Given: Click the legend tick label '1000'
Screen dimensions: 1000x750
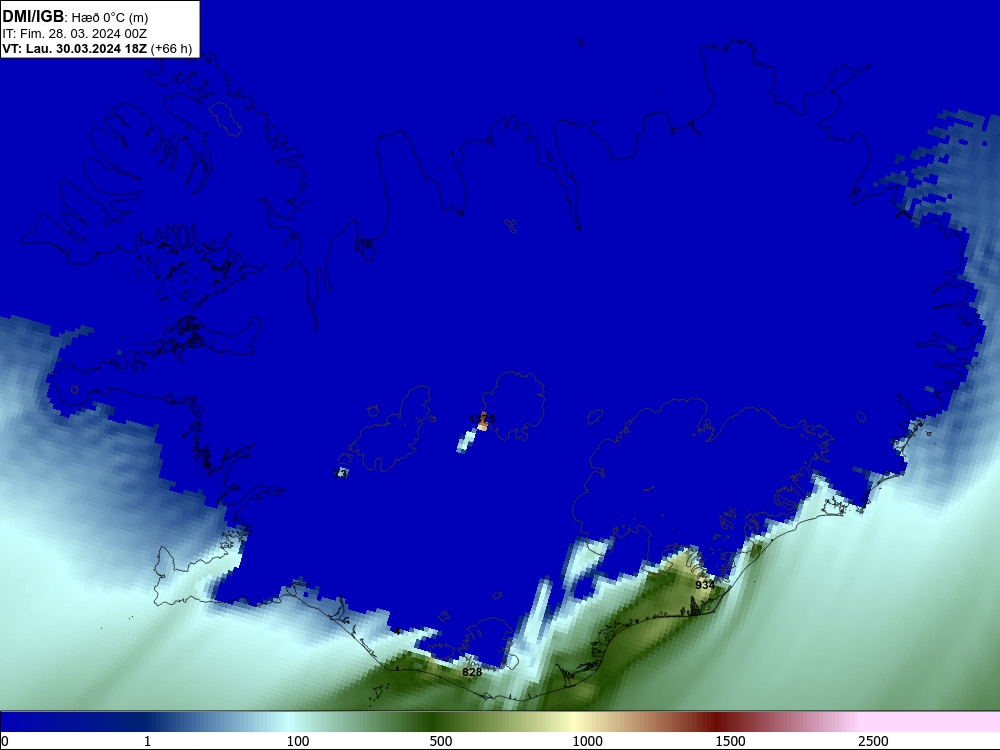Looking at the screenshot, I should coord(587,741).
